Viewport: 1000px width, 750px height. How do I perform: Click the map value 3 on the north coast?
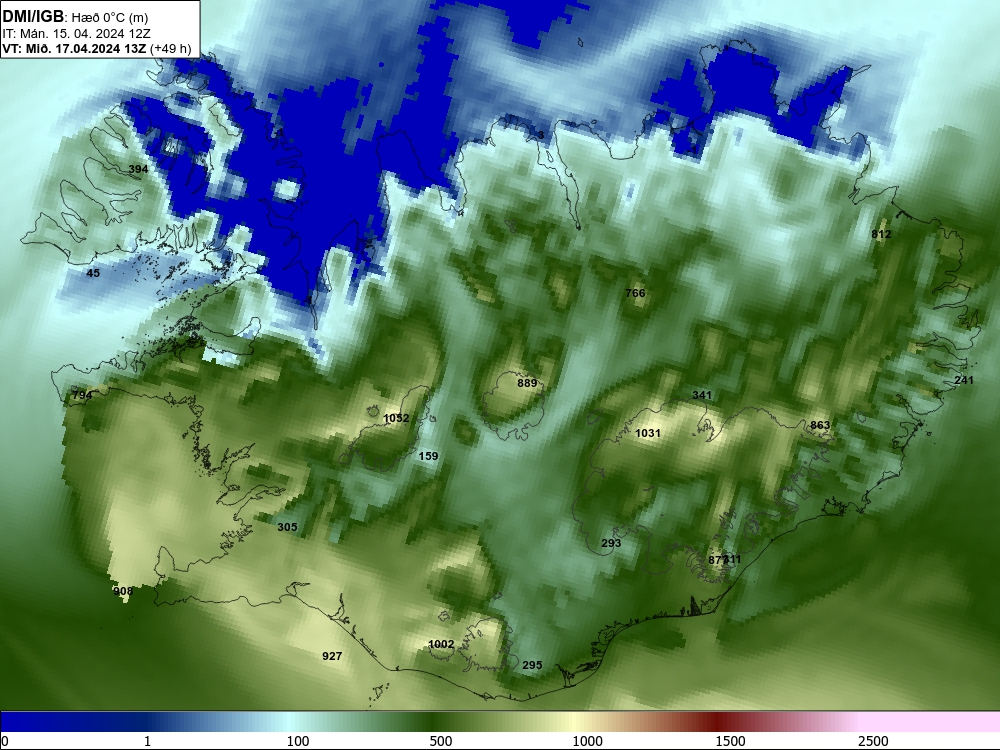(x=541, y=135)
